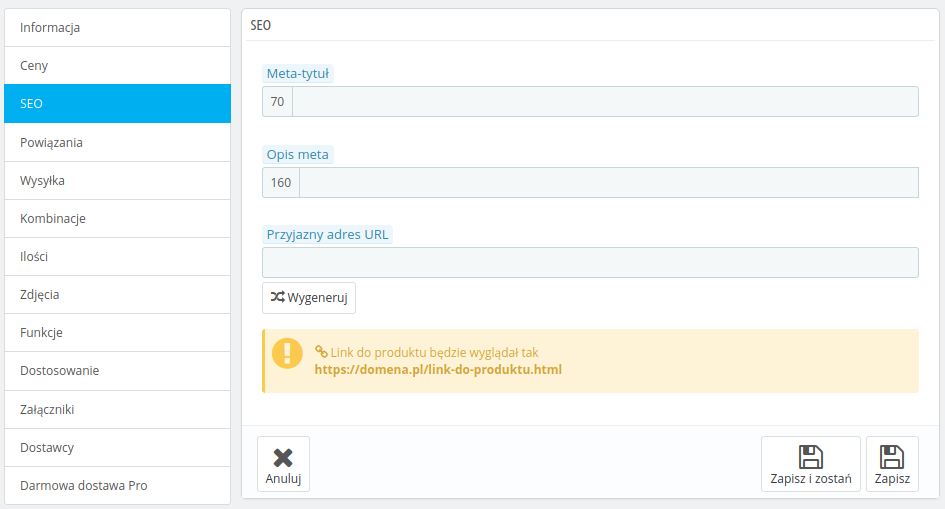Open the Ilości tab

coord(118,257)
